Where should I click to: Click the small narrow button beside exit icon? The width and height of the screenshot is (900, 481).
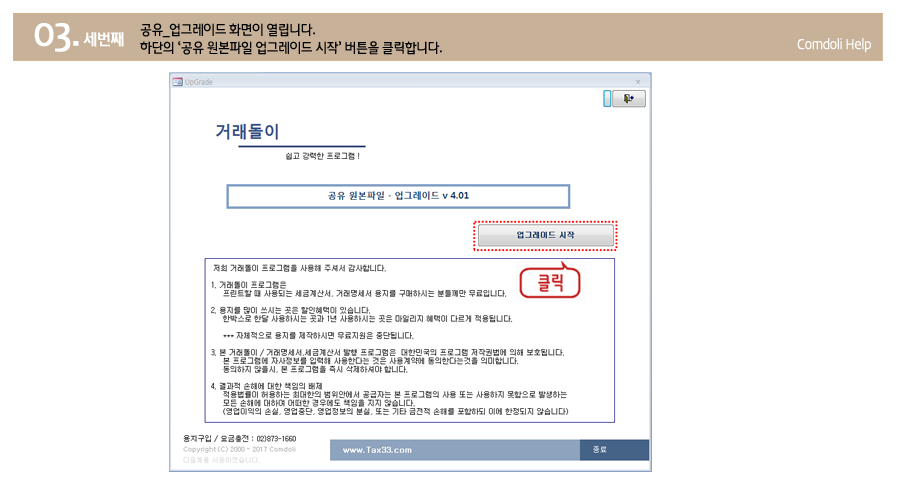pos(607,99)
